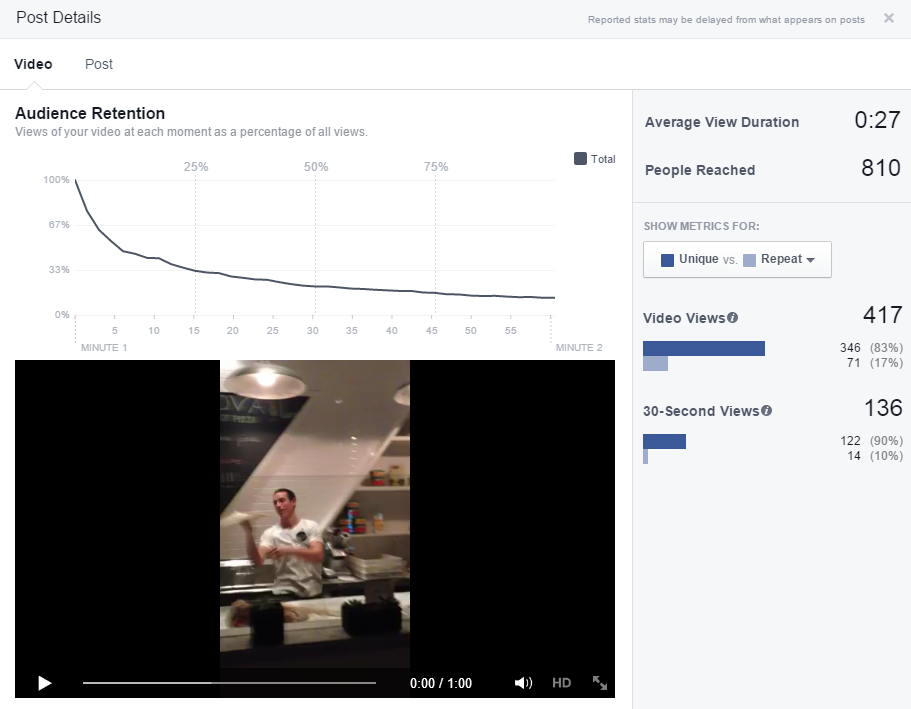Screen dimensions: 911x709
Task: Click the unique Video Views bar
Action: click(x=703, y=348)
